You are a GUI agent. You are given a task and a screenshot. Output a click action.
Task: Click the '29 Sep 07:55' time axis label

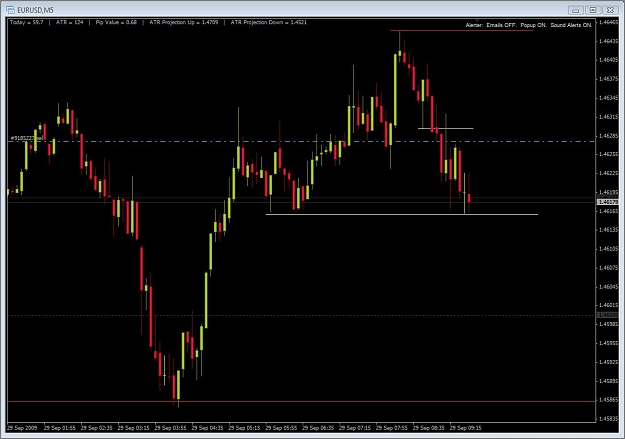tap(392, 428)
